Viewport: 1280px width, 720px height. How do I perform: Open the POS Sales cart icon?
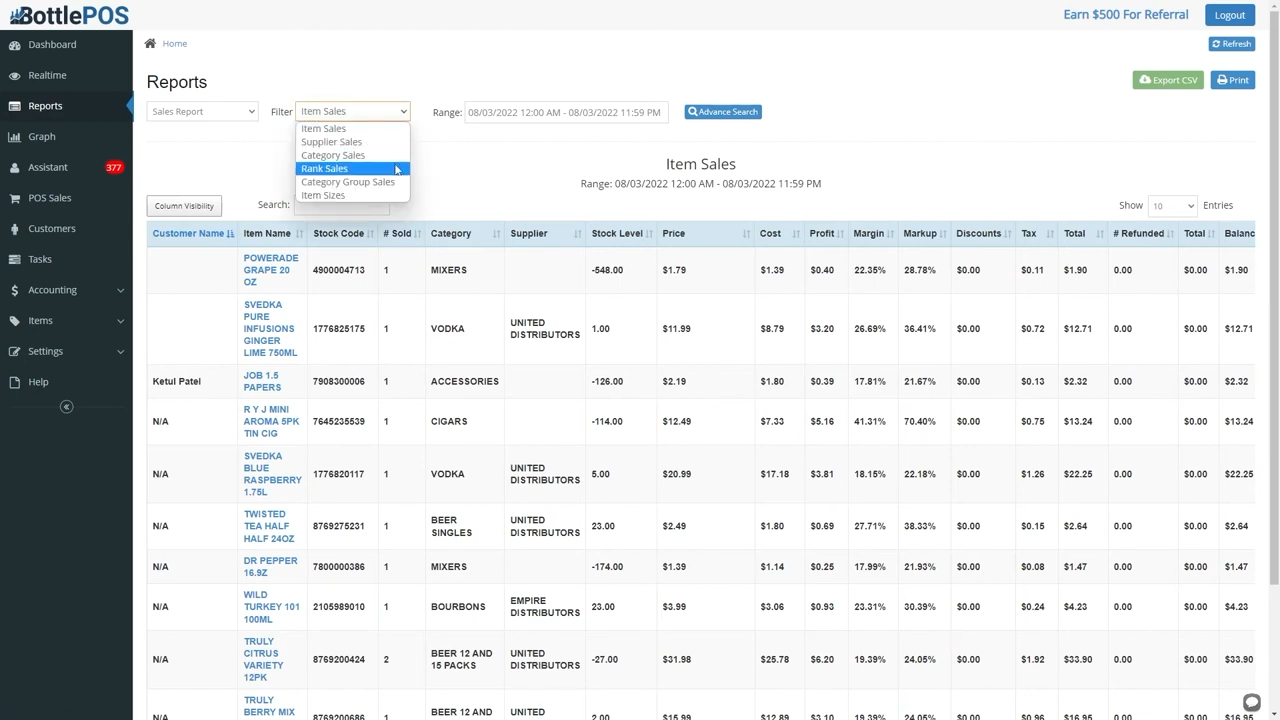coord(14,198)
